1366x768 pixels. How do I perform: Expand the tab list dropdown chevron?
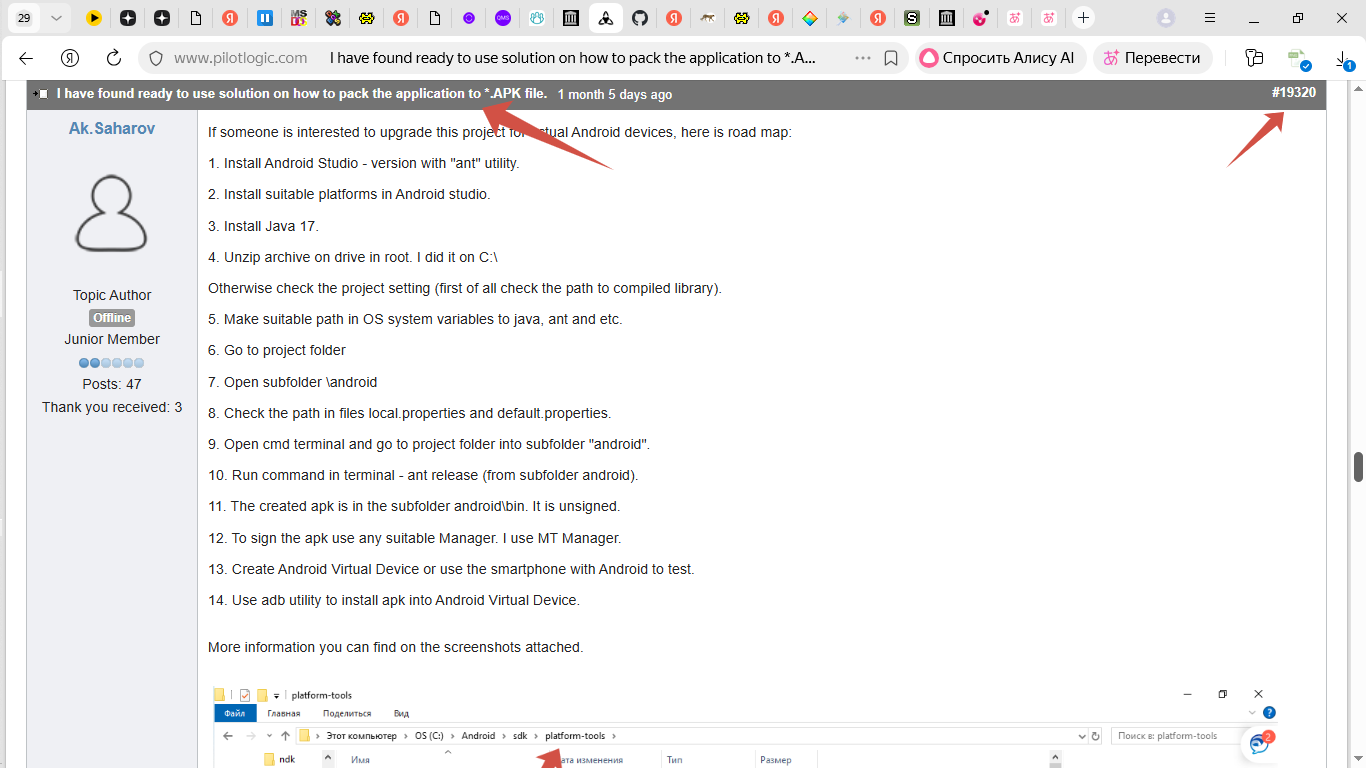(x=56, y=18)
